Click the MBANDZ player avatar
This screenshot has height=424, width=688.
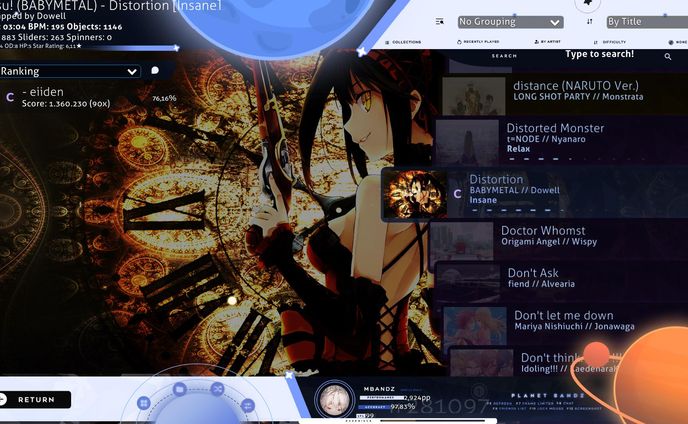[334, 399]
